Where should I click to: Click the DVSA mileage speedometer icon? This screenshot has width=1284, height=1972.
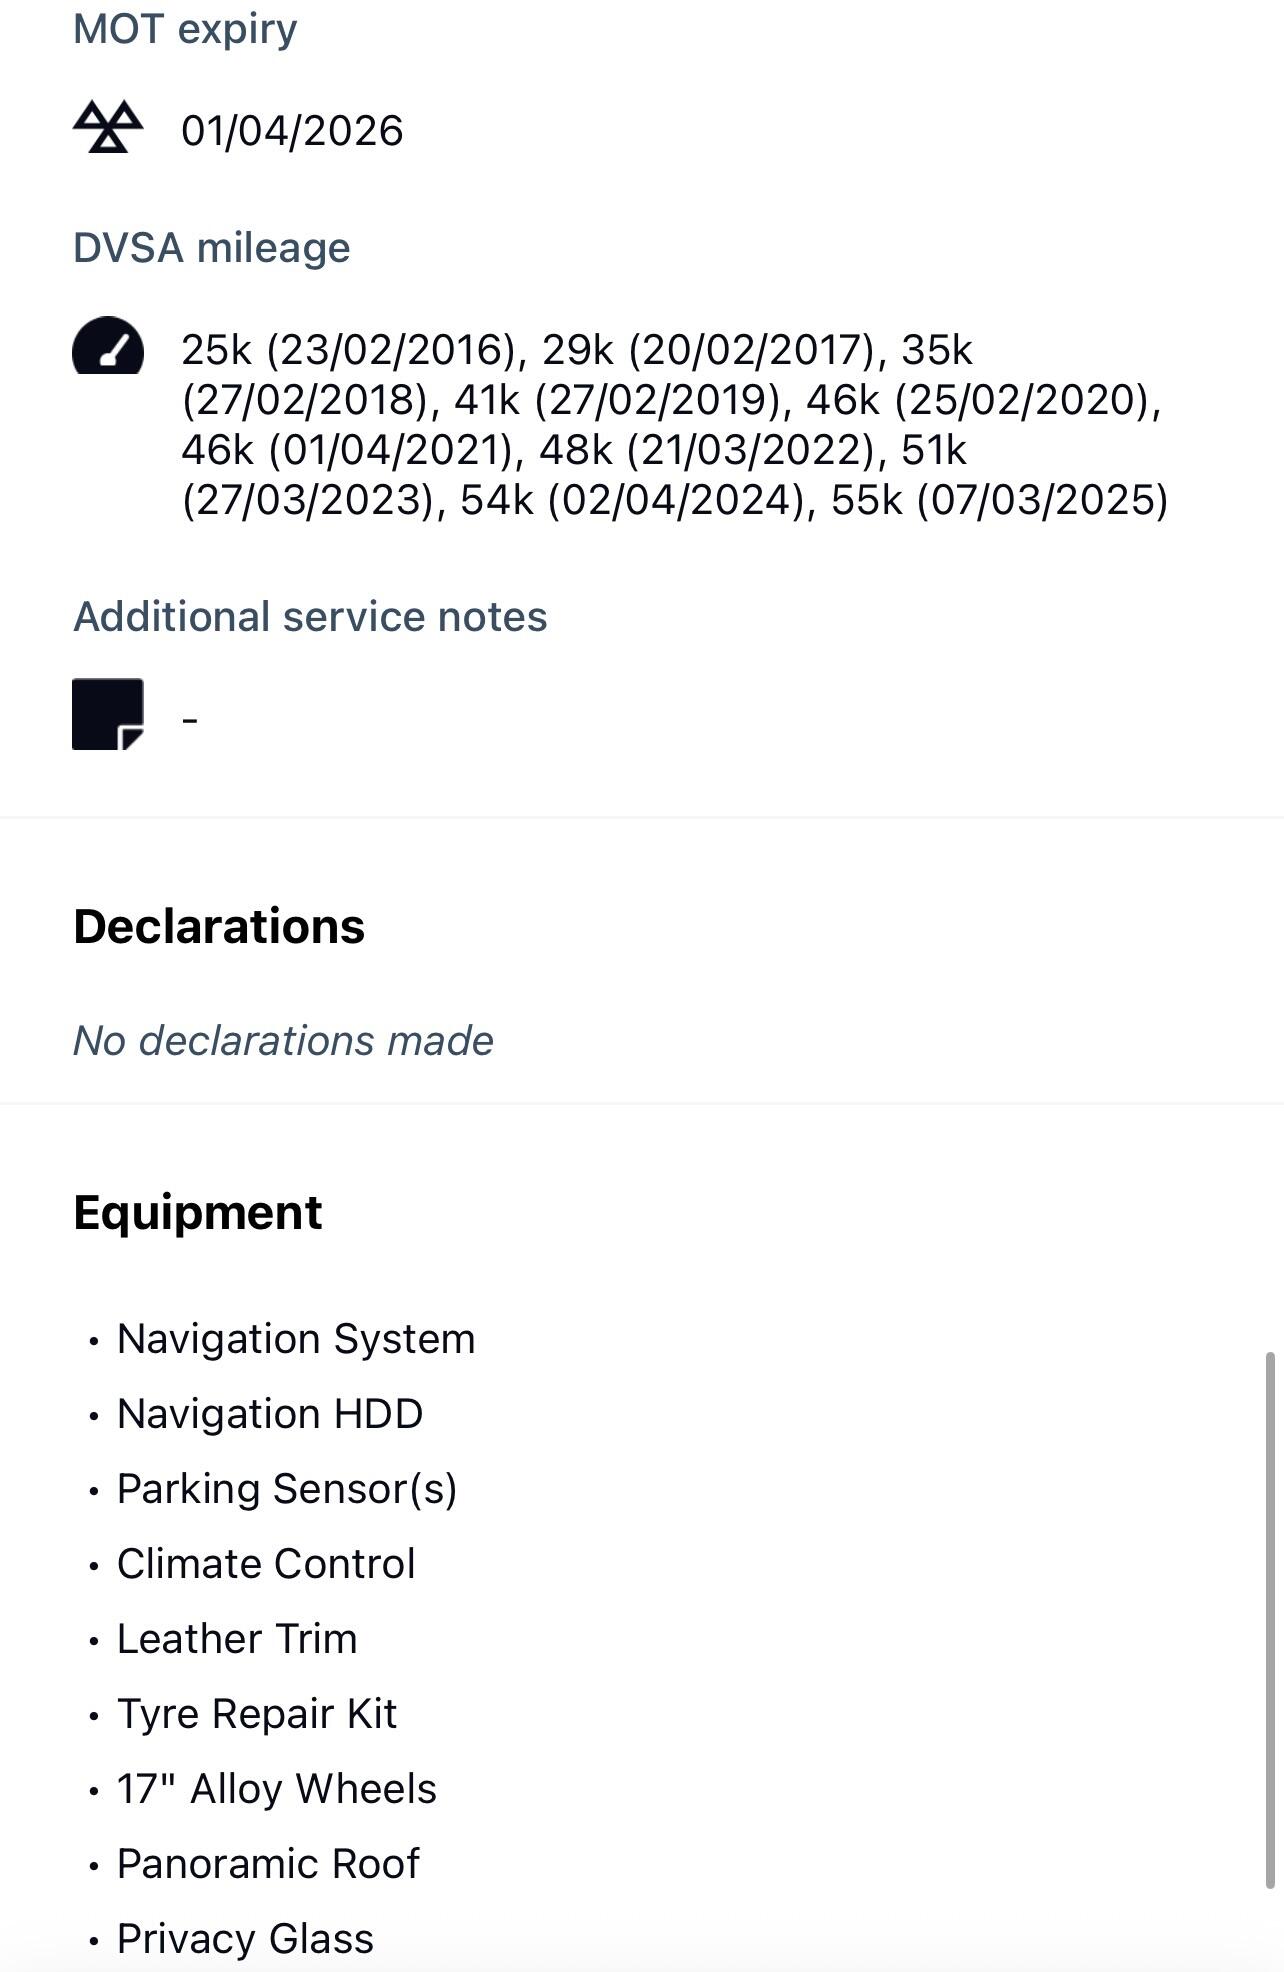click(108, 346)
